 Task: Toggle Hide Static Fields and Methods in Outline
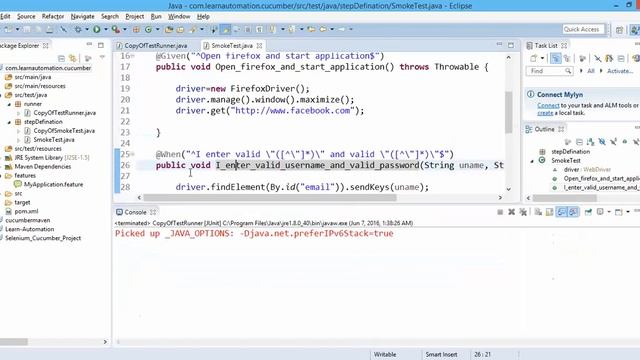[613, 142]
